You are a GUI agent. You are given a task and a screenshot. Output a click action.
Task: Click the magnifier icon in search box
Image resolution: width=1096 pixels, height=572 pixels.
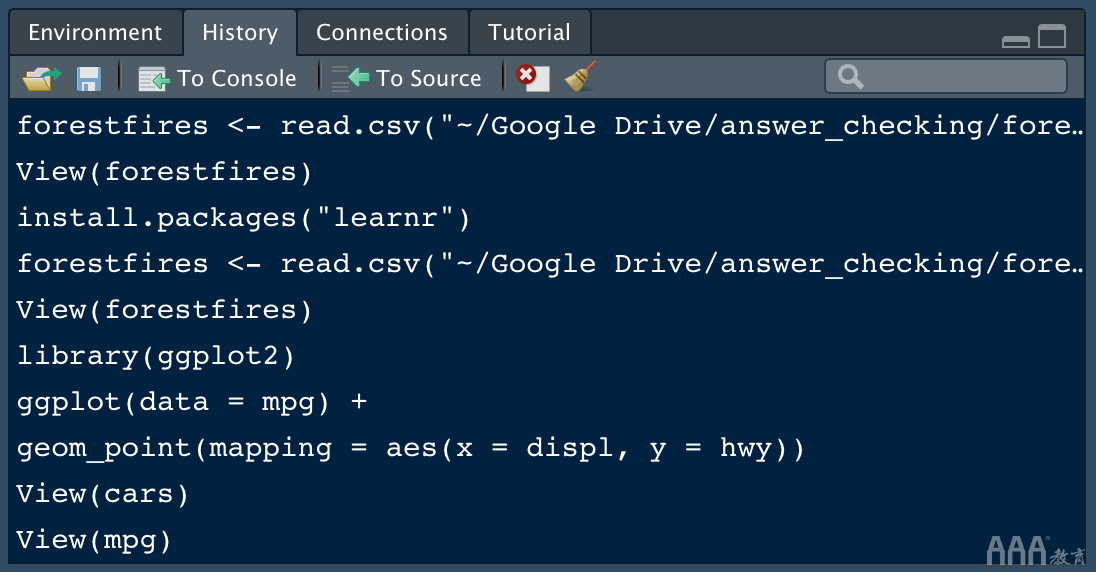[x=851, y=77]
